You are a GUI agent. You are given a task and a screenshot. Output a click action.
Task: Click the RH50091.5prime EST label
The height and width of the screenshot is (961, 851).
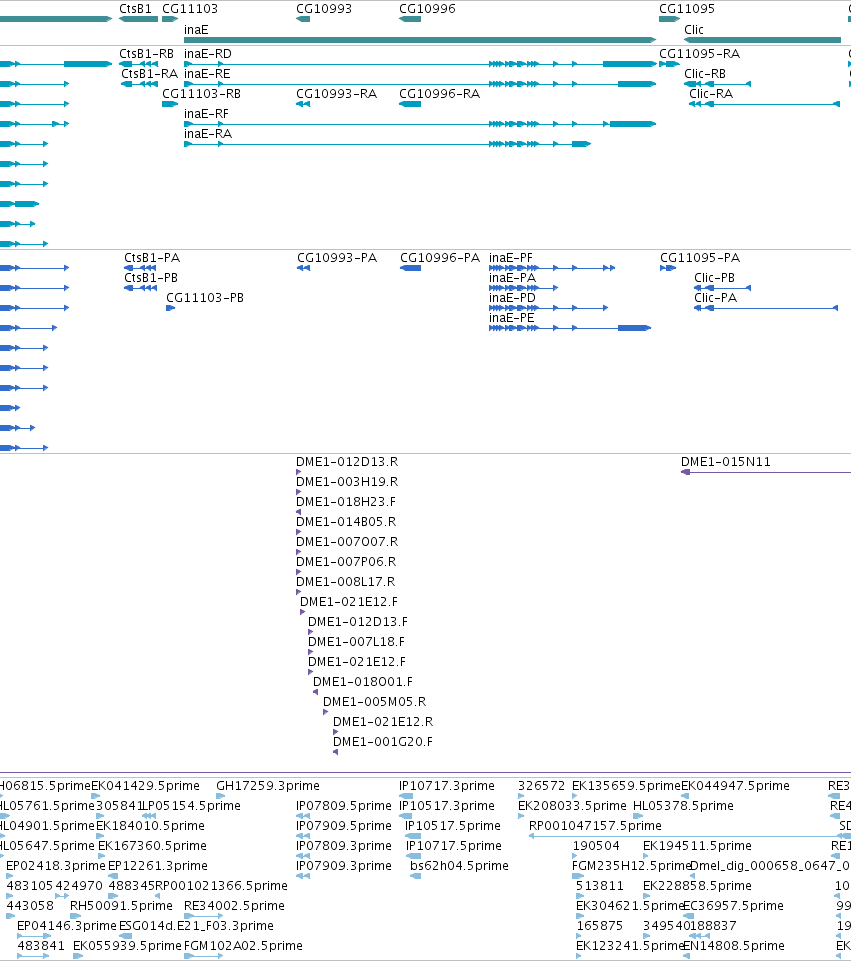pos(121,906)
